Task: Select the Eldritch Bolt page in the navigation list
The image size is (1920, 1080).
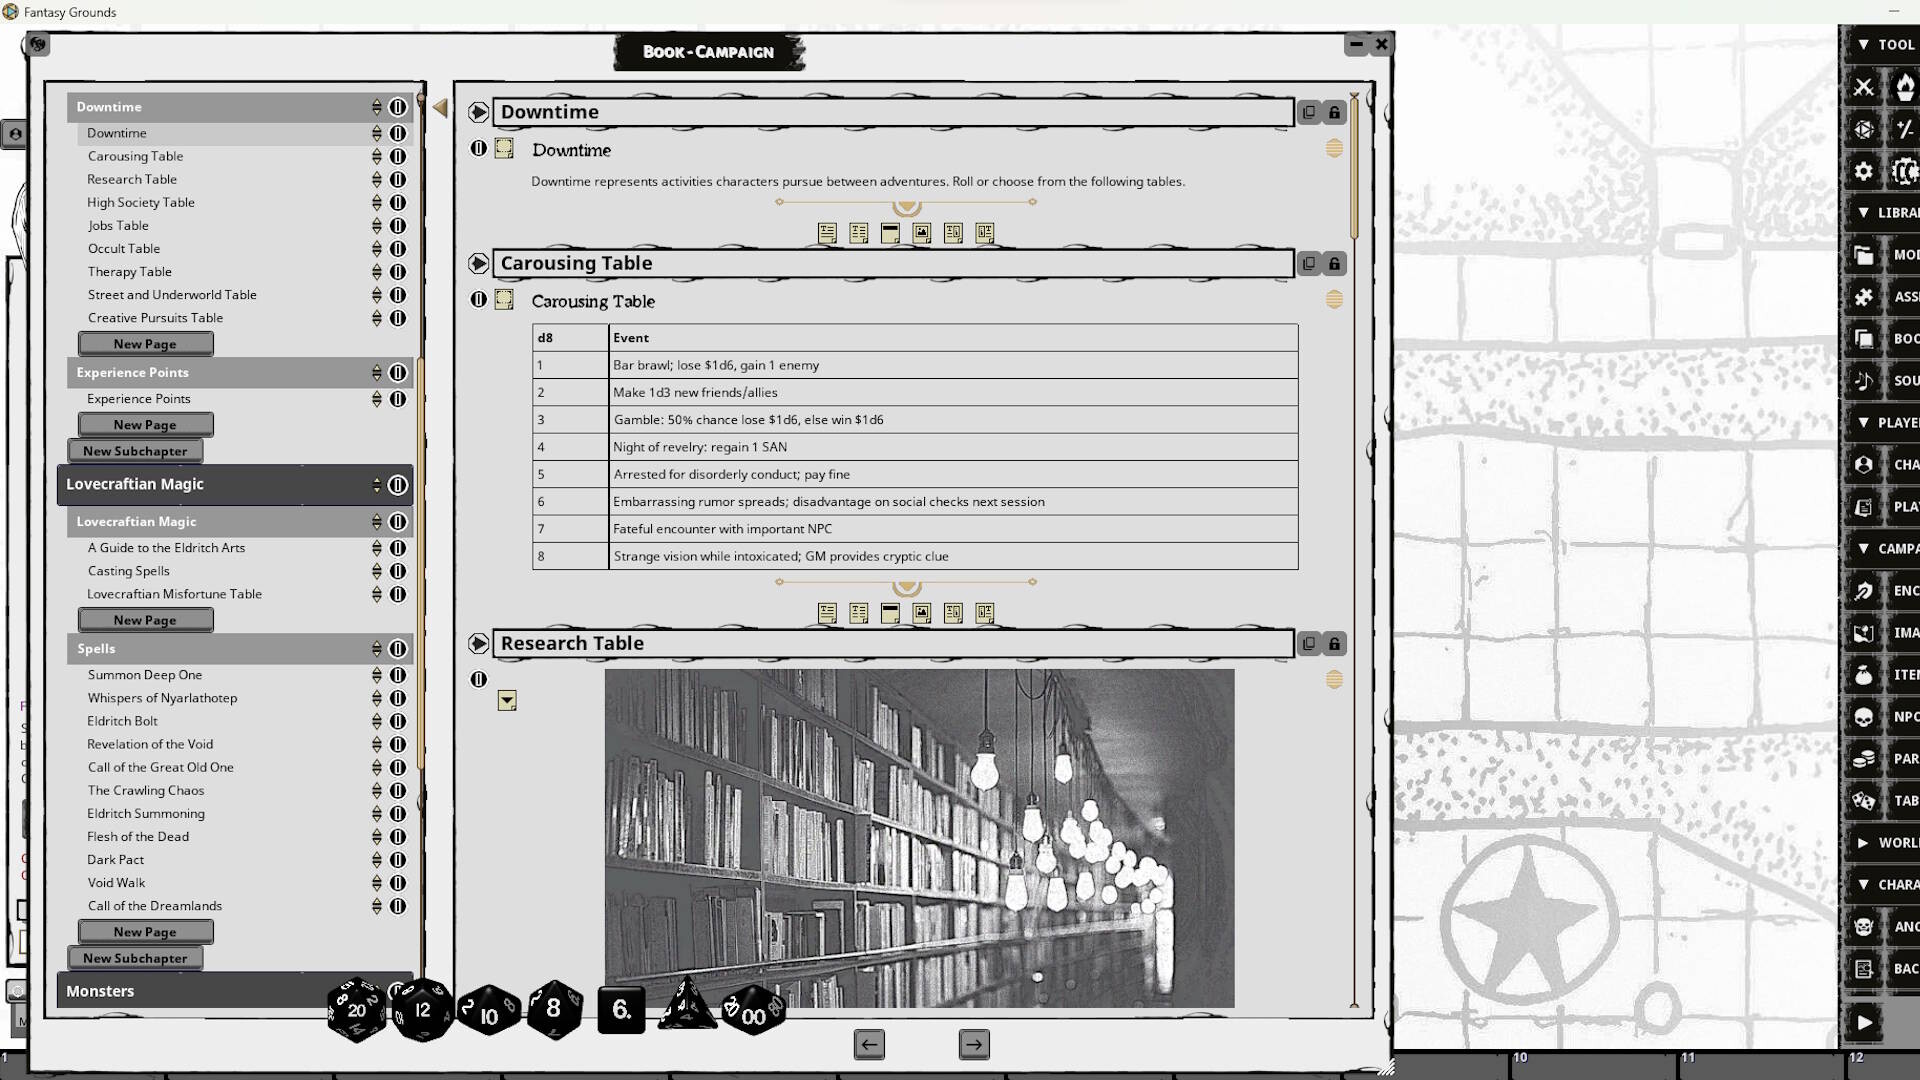Action: 122,721
